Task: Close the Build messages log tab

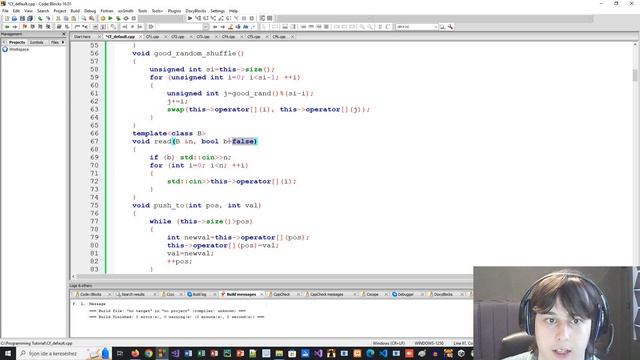Action: tap(262, 294)
